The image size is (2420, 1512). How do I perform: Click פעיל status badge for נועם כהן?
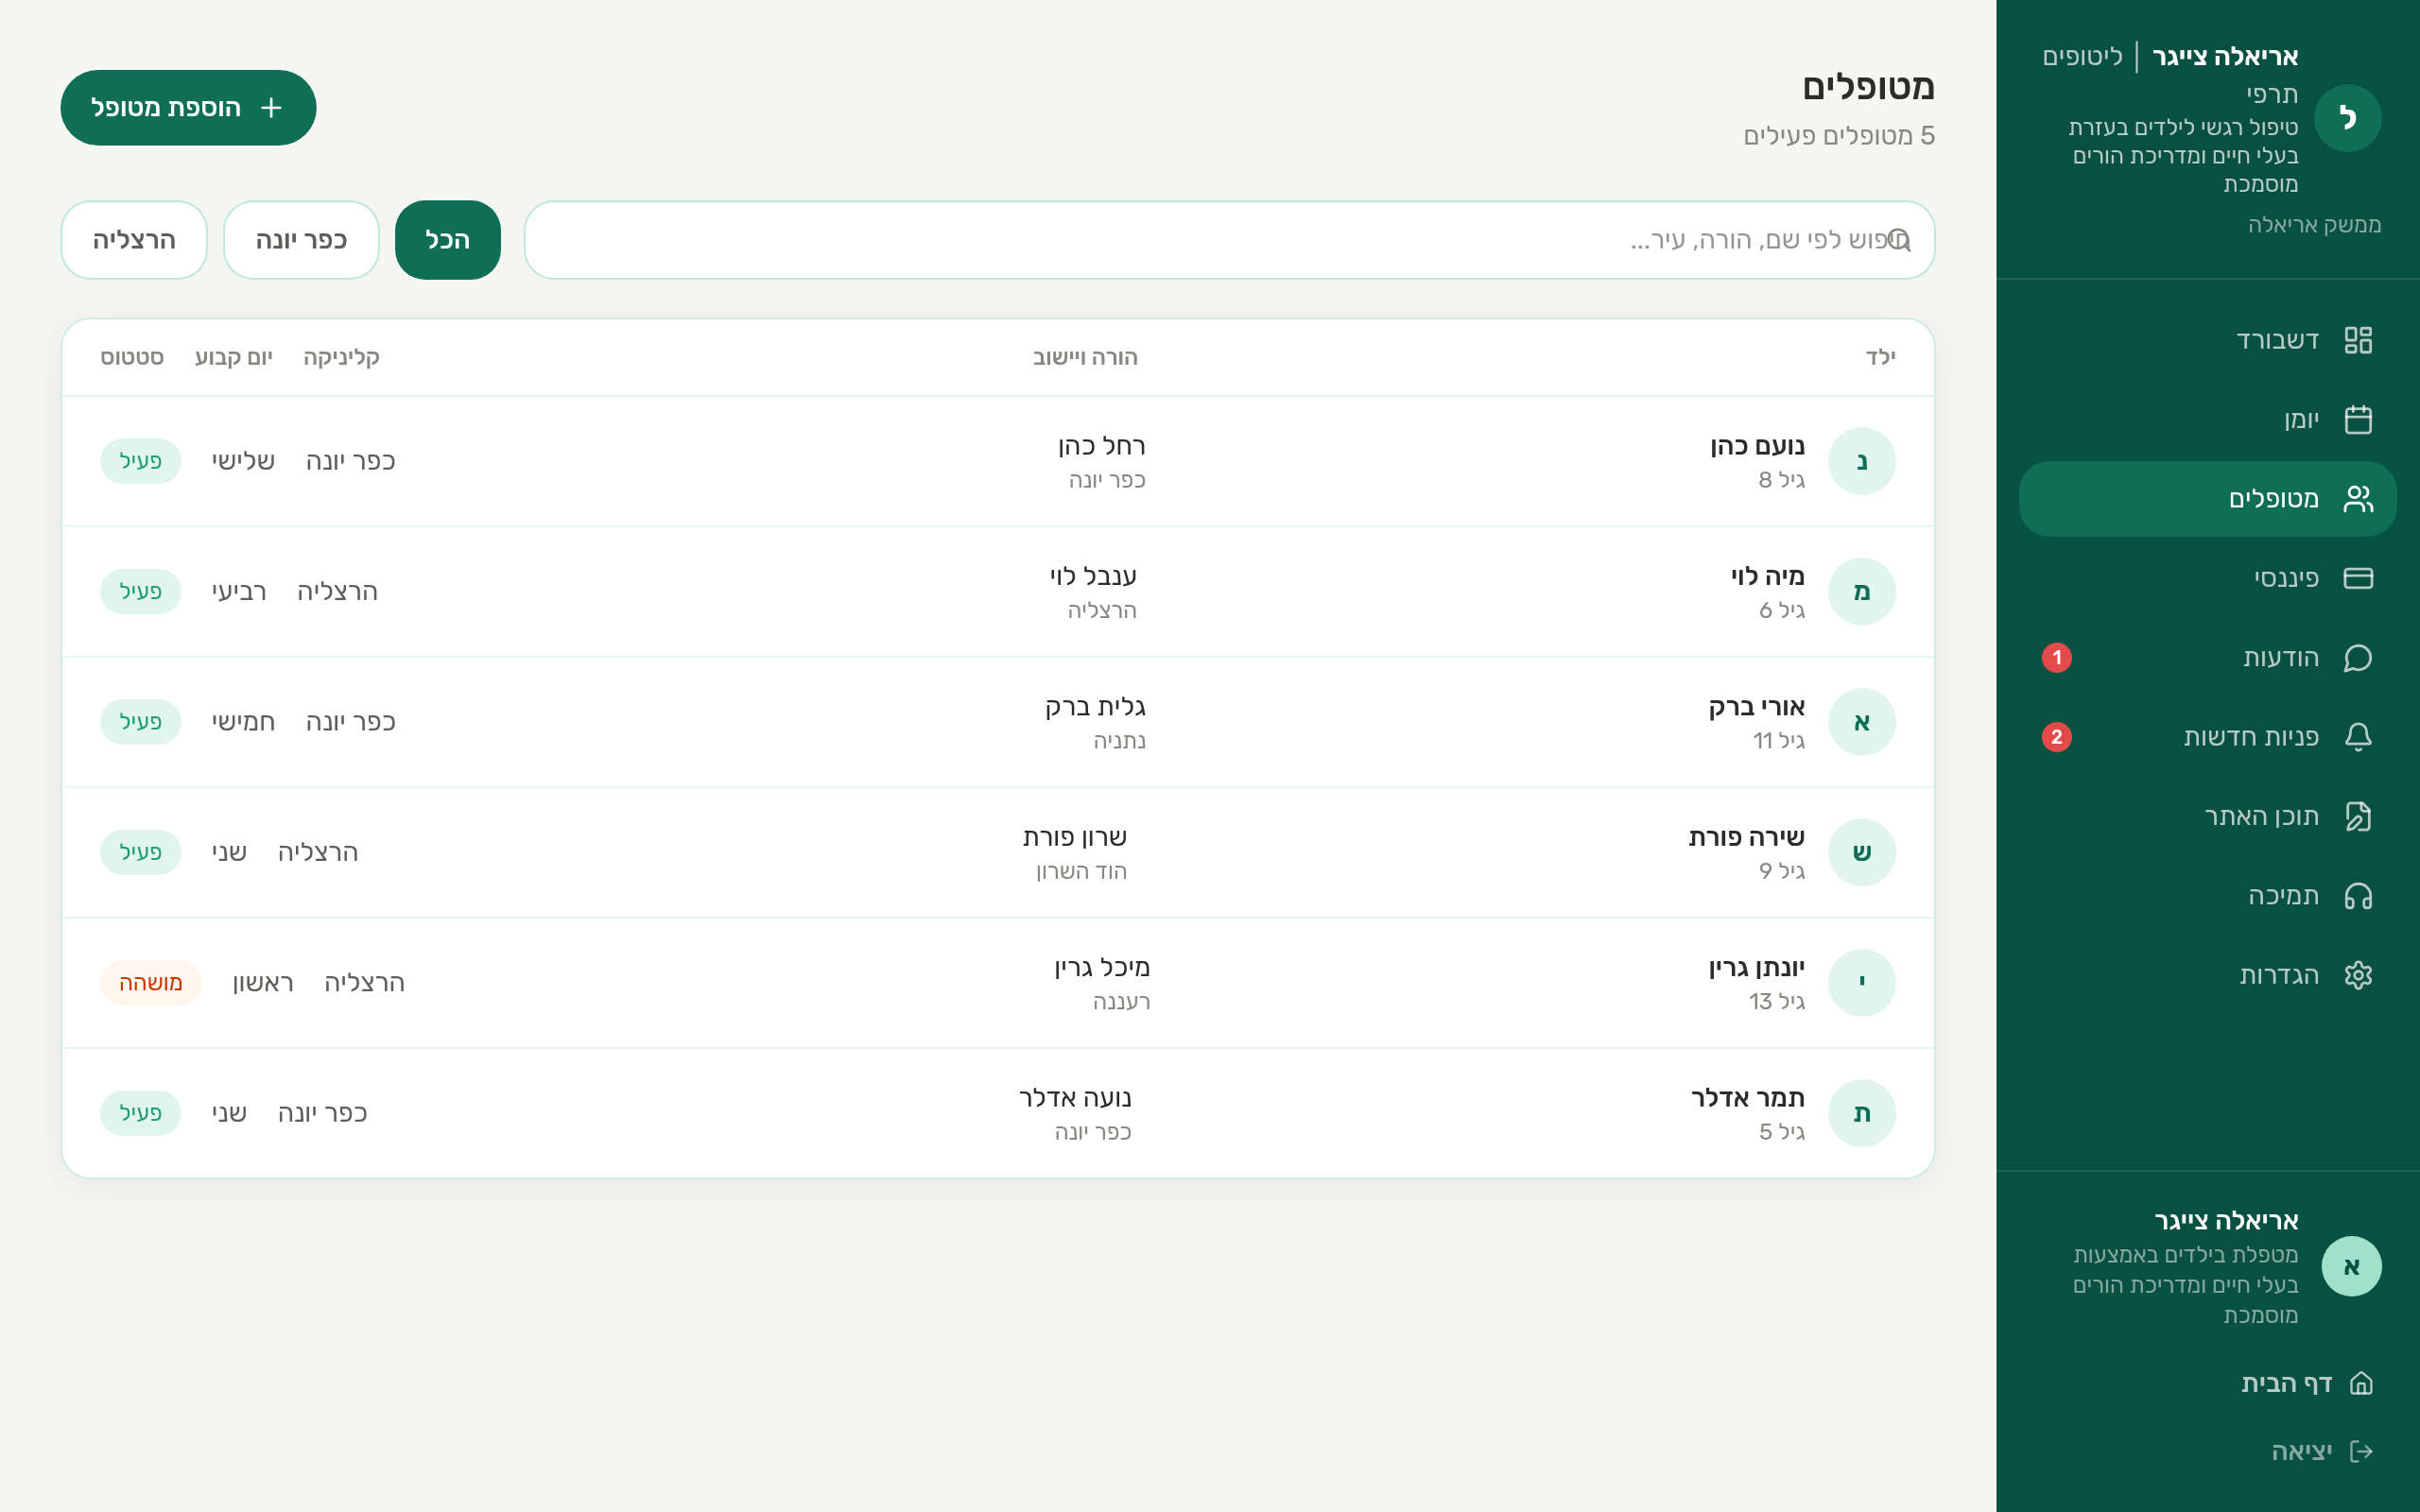point(140,461)
